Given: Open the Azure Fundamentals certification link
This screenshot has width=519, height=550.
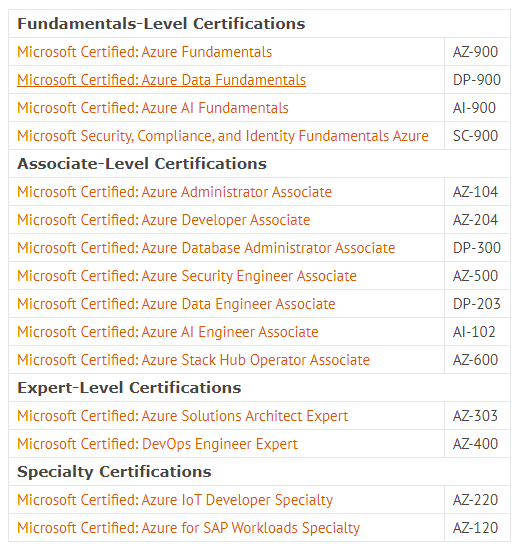Looking at the screenshot, I should pos(144,52).
